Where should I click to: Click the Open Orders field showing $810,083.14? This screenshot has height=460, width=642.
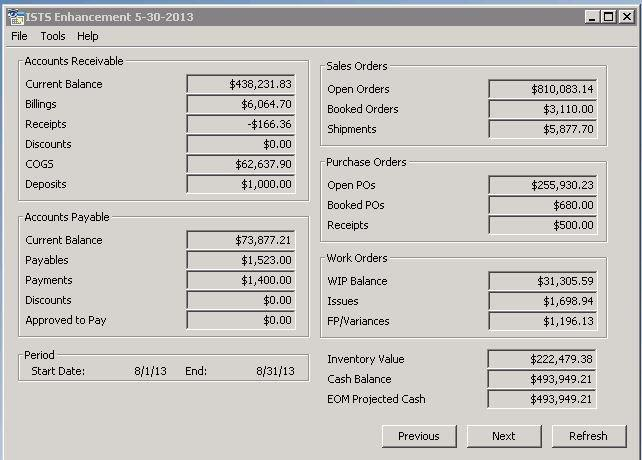click(x=543, y=89)
